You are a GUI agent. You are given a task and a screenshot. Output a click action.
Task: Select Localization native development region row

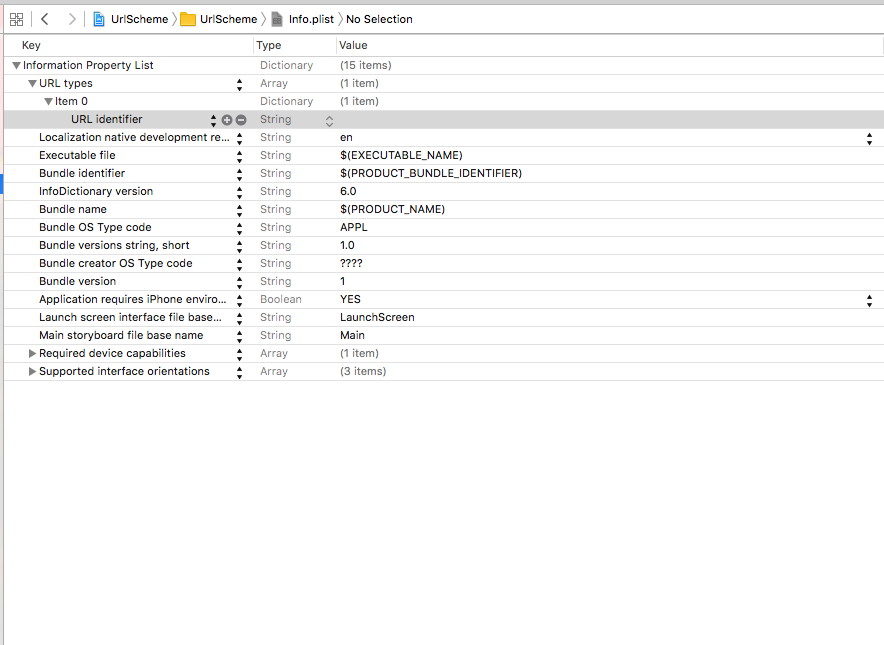click(444, 138)
